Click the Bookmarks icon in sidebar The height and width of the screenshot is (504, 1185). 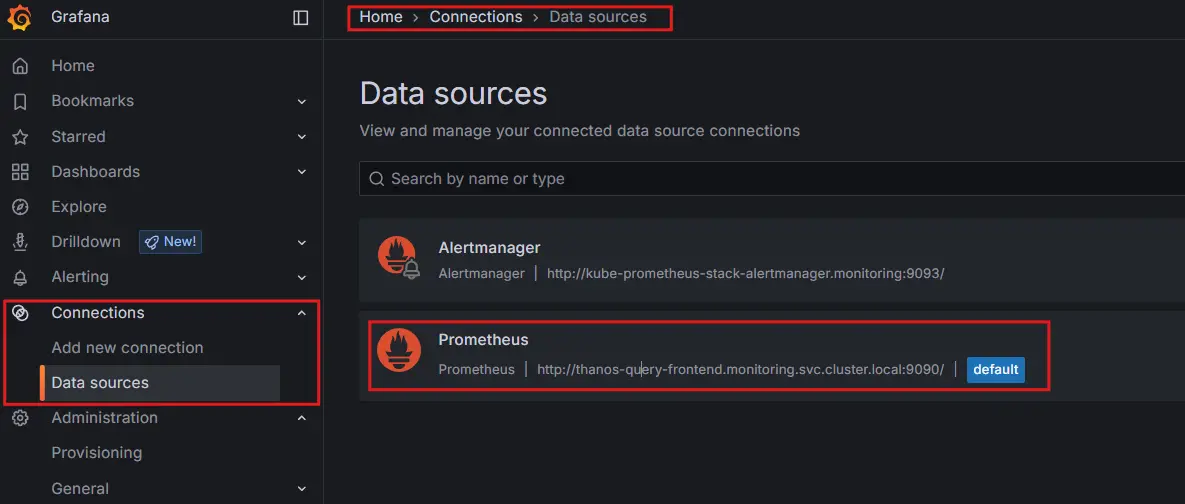20,101
